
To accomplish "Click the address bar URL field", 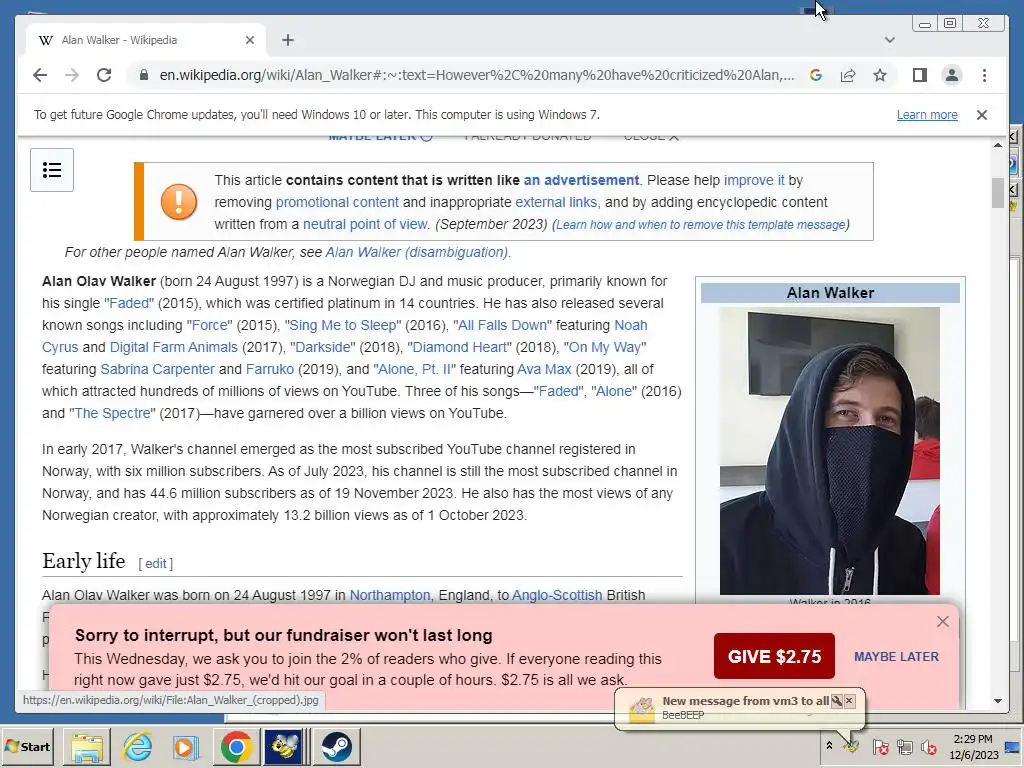I will coord(477,75).
